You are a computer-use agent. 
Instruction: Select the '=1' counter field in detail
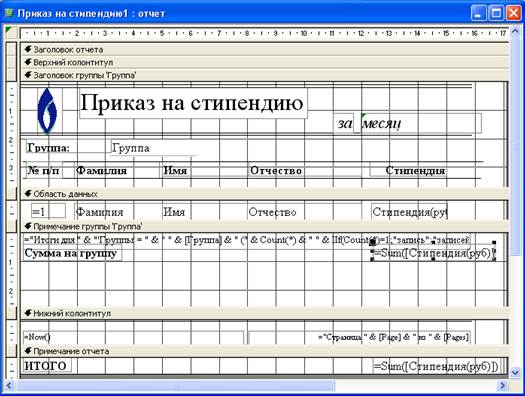tap(49, 212)
